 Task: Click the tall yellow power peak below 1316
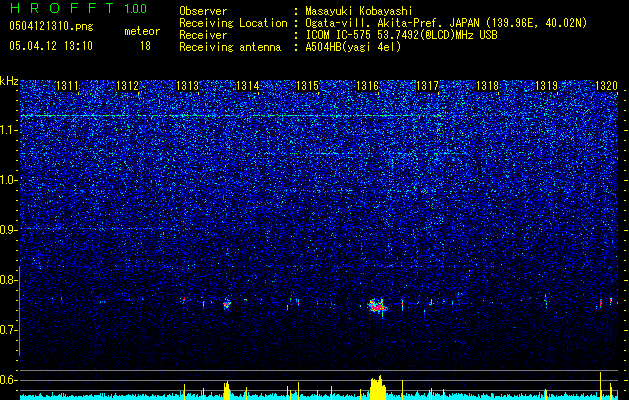pos(377,388)
